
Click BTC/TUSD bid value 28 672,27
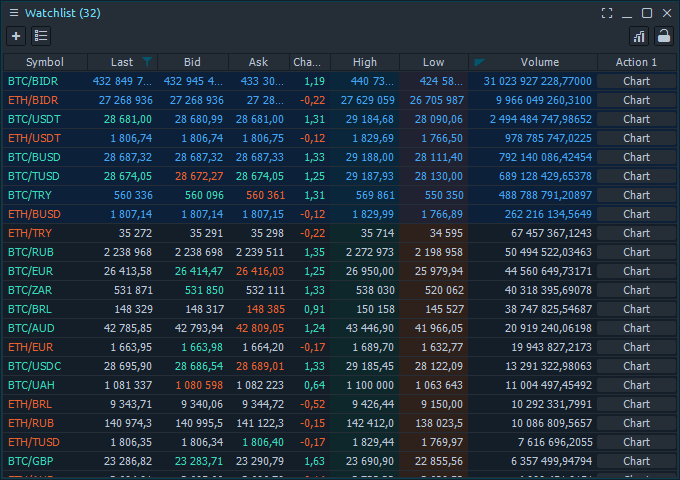199,176
